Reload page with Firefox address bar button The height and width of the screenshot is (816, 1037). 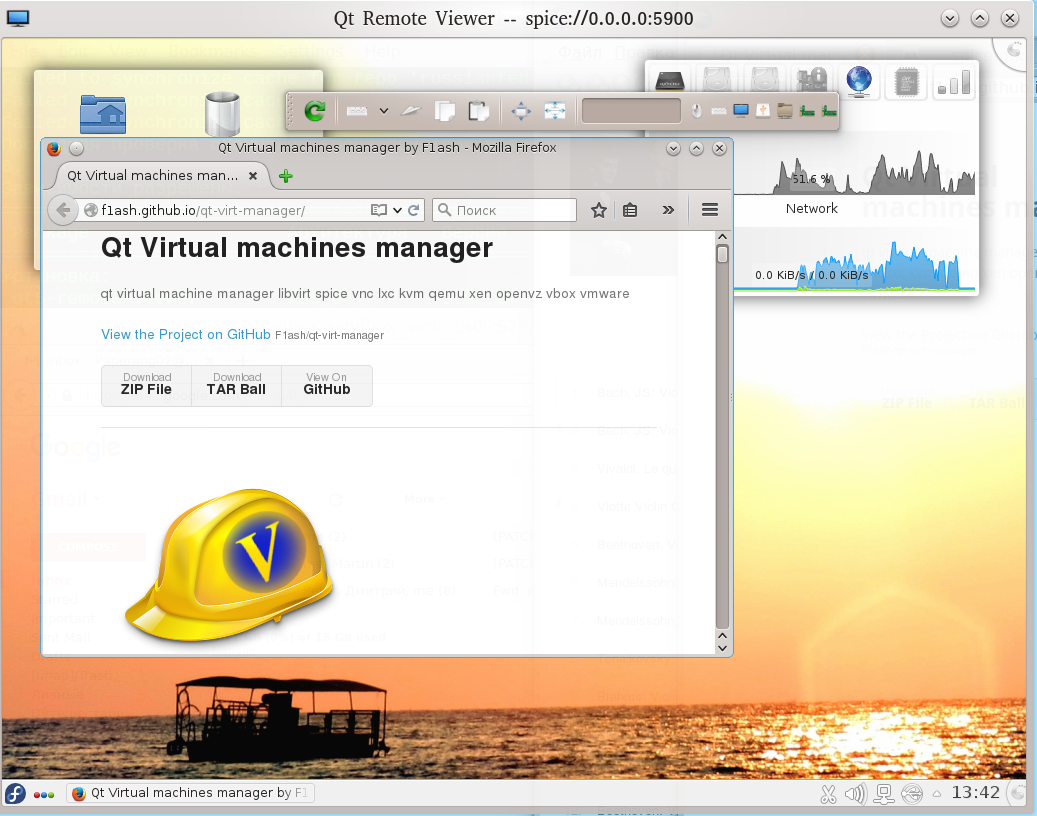click(414, 210)
